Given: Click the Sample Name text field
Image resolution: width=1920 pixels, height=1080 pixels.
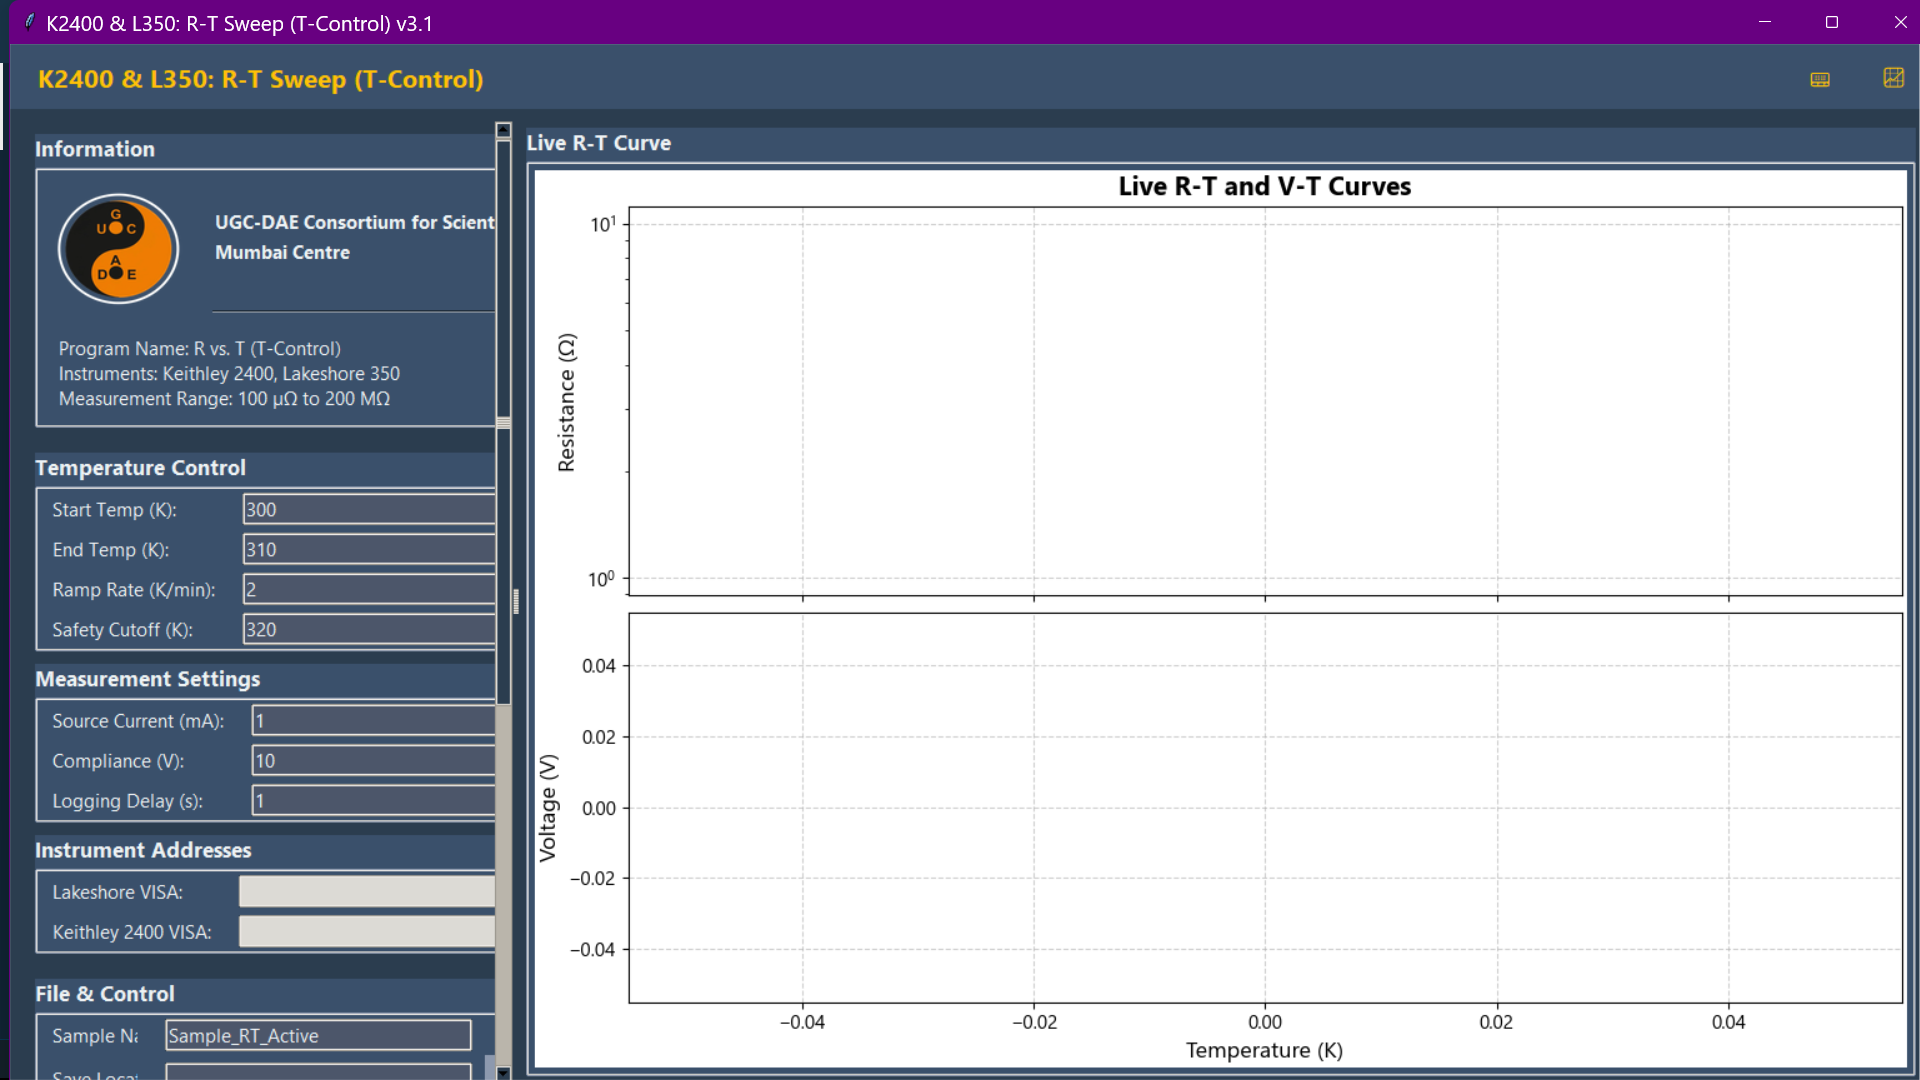Looking at the screenshot, I should coord(318,1036).
